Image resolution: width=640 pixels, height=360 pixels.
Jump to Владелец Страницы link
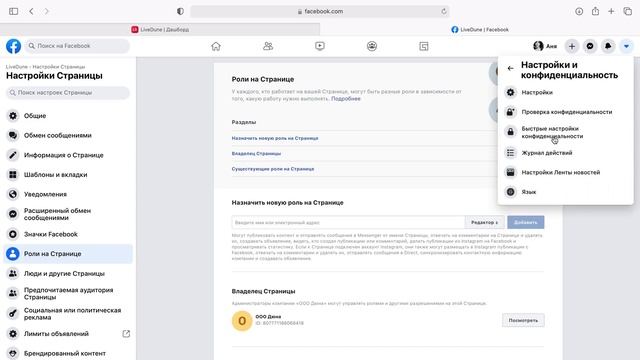pos(256,153)
